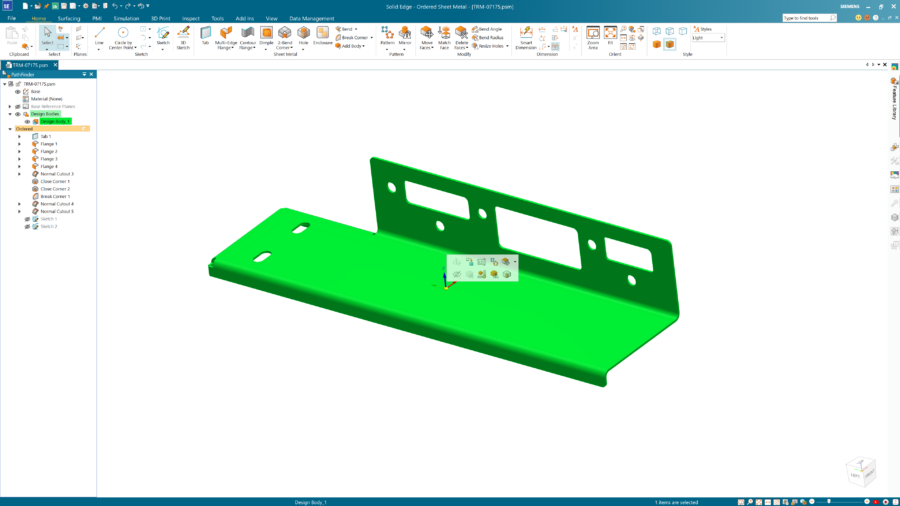Open the Break Corner dropdown arrow
The height and width of the screenshot is (506, 900).
[x=371, y=37]
